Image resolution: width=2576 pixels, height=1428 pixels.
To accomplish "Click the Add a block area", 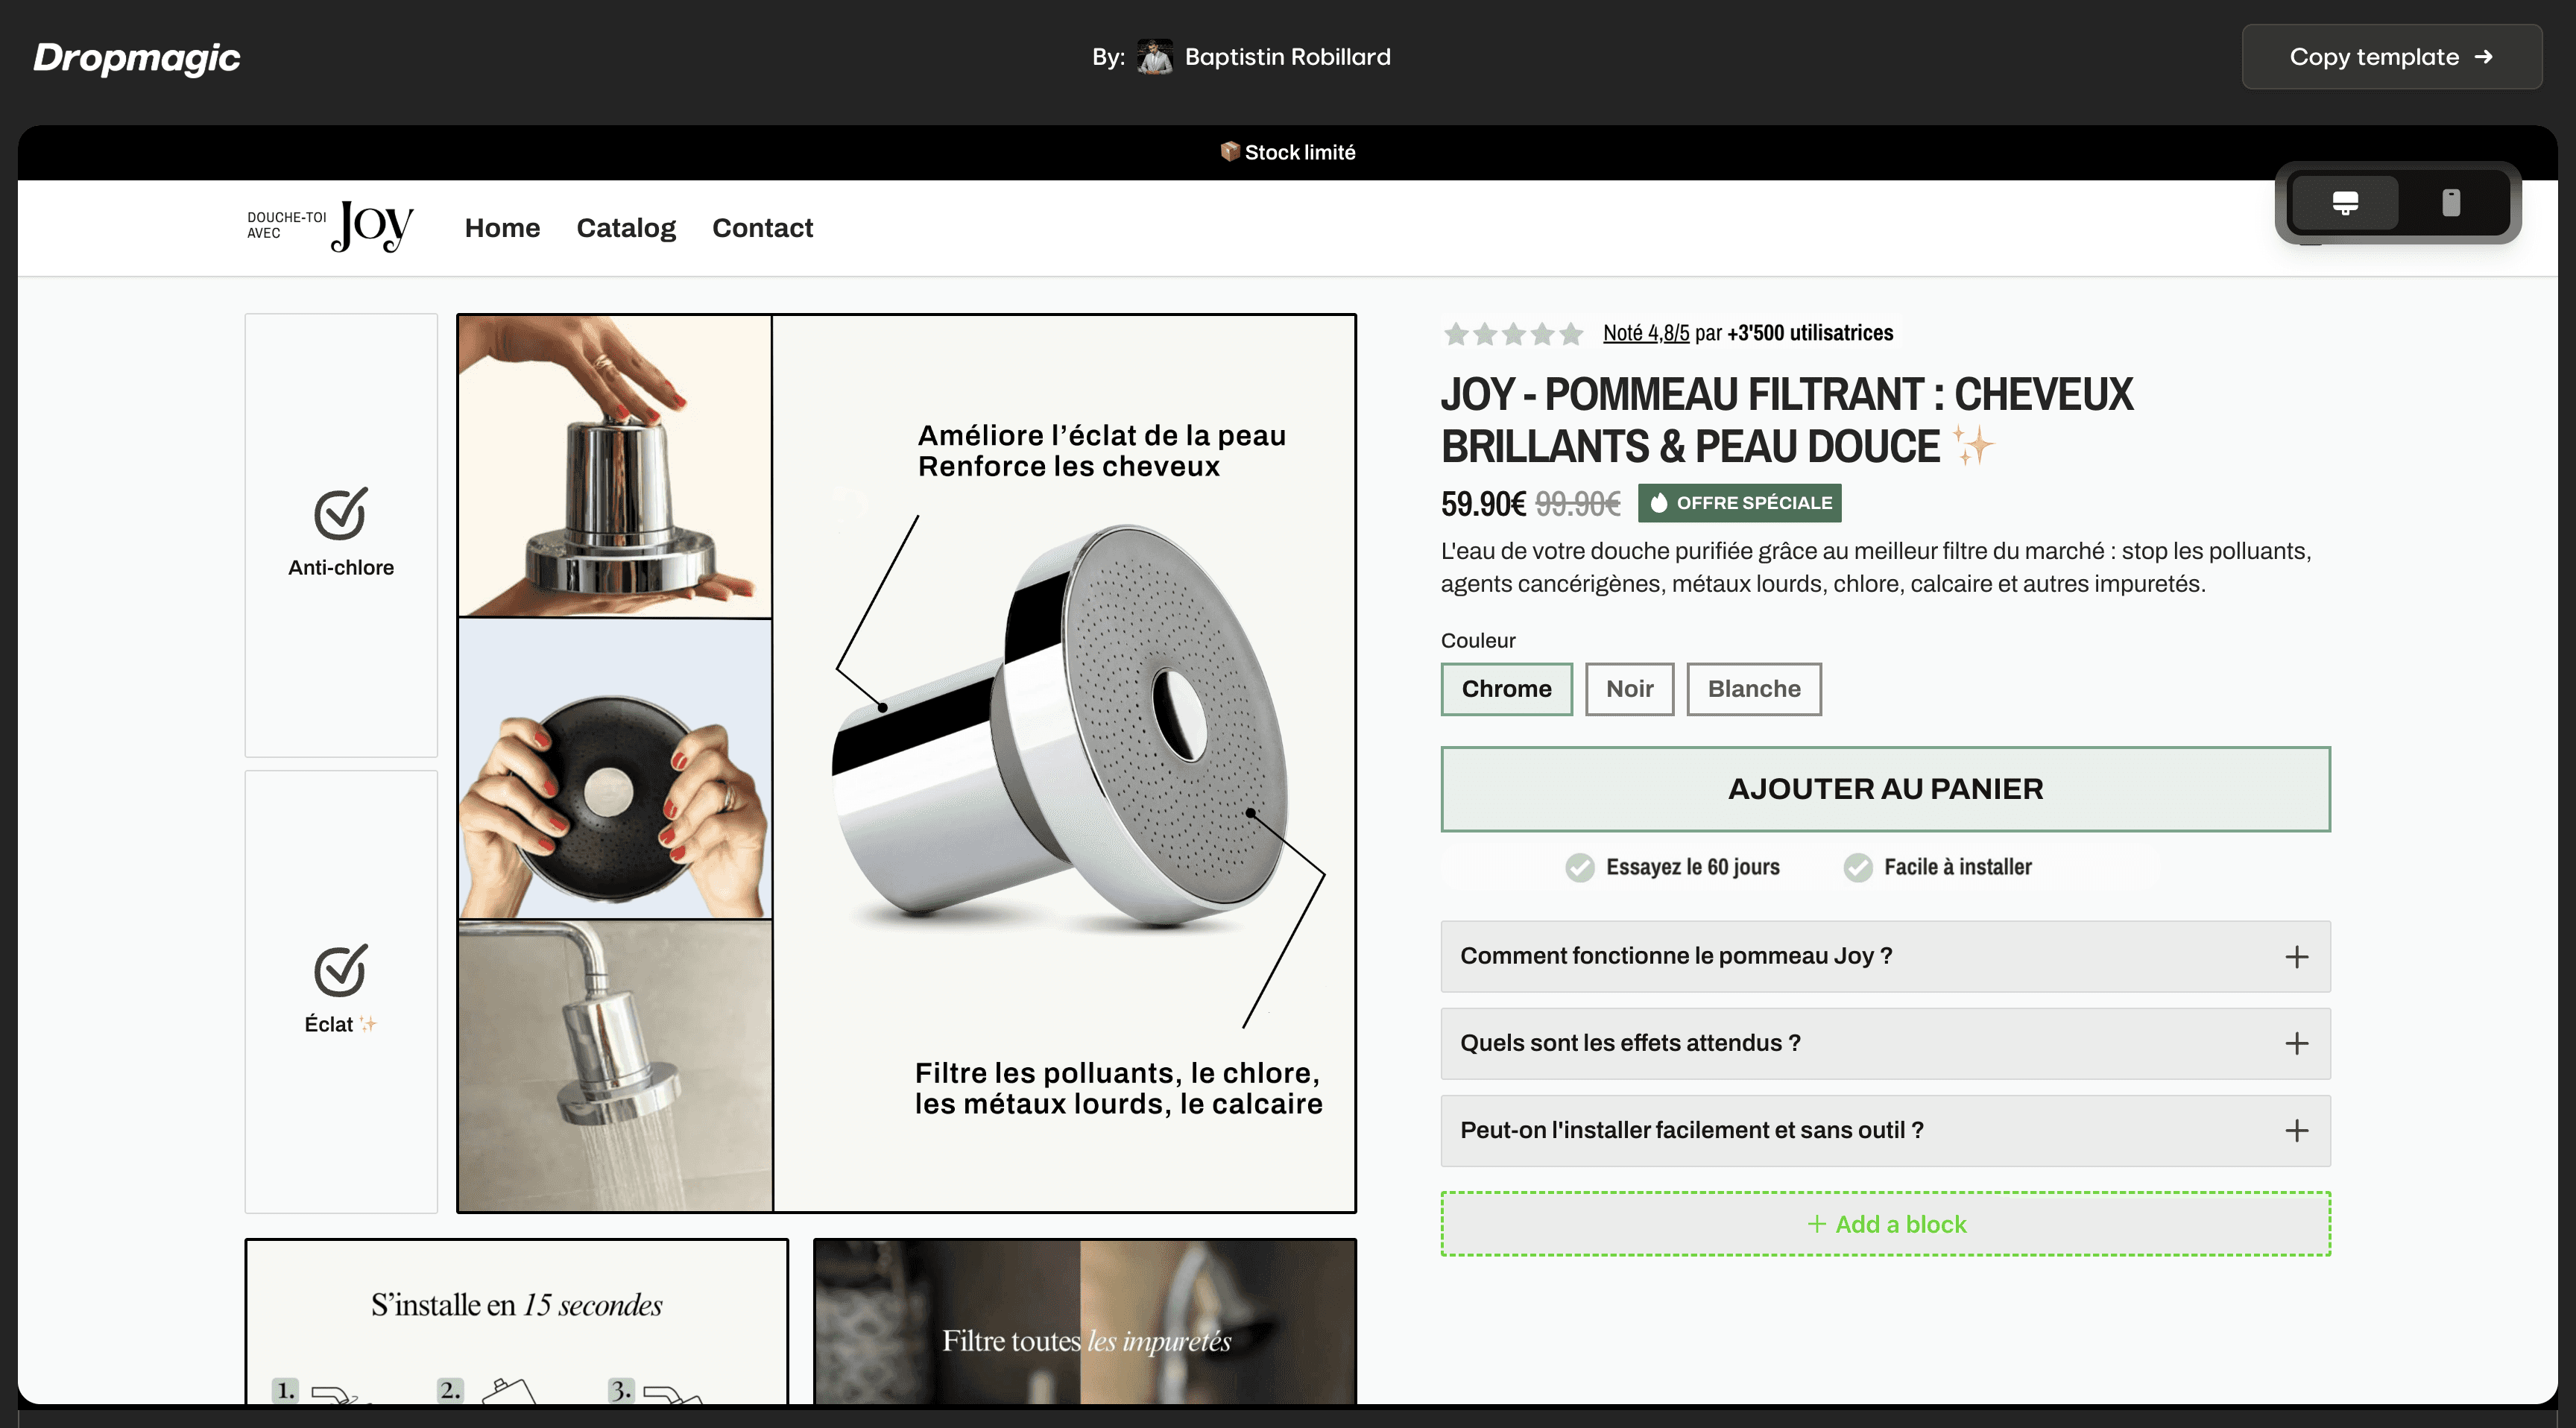I will 1884,1224.
